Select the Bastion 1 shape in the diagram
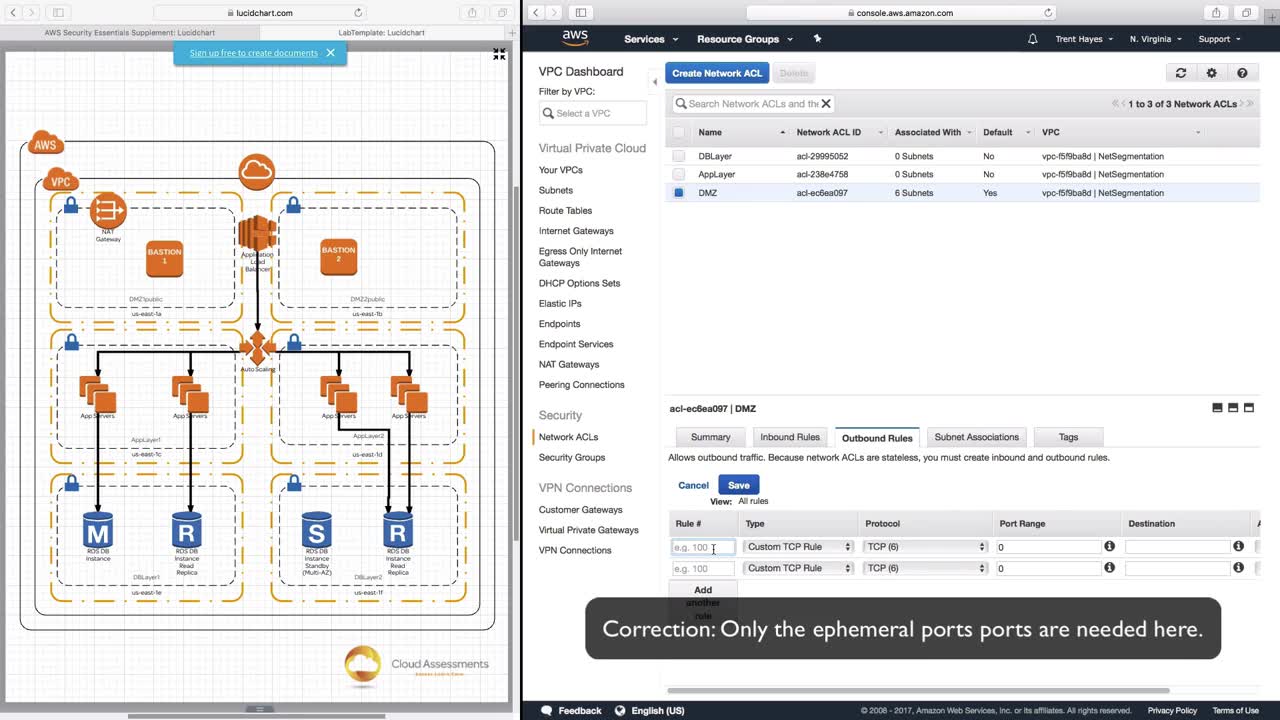Image resolution: width=1280 pixels, height=720 pixels. click(165, 258)
